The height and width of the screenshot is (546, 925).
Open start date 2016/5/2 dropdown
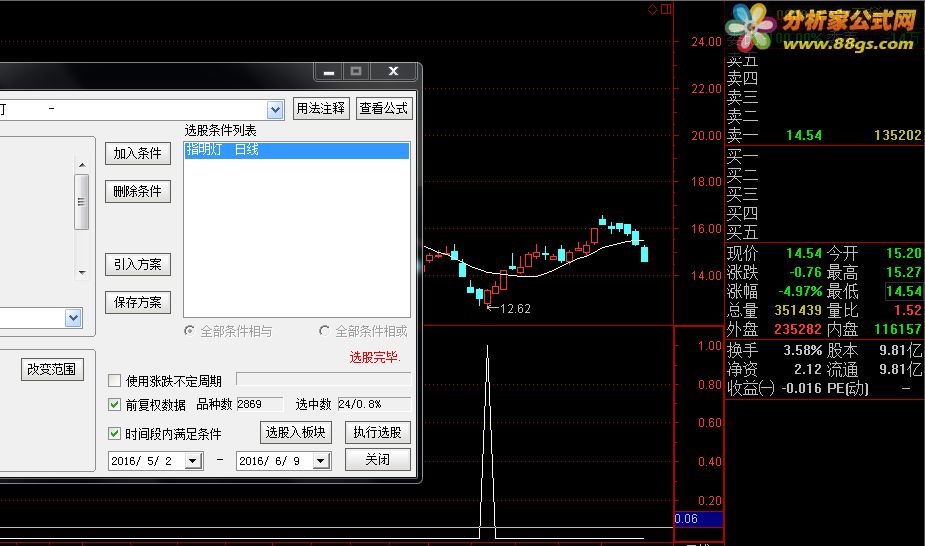(x=193, y=461)
